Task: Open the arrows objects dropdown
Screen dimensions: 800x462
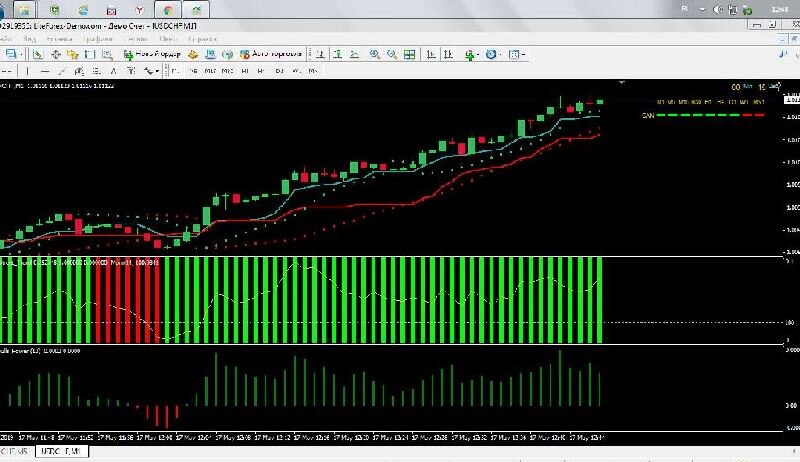Action: (151, 71)
